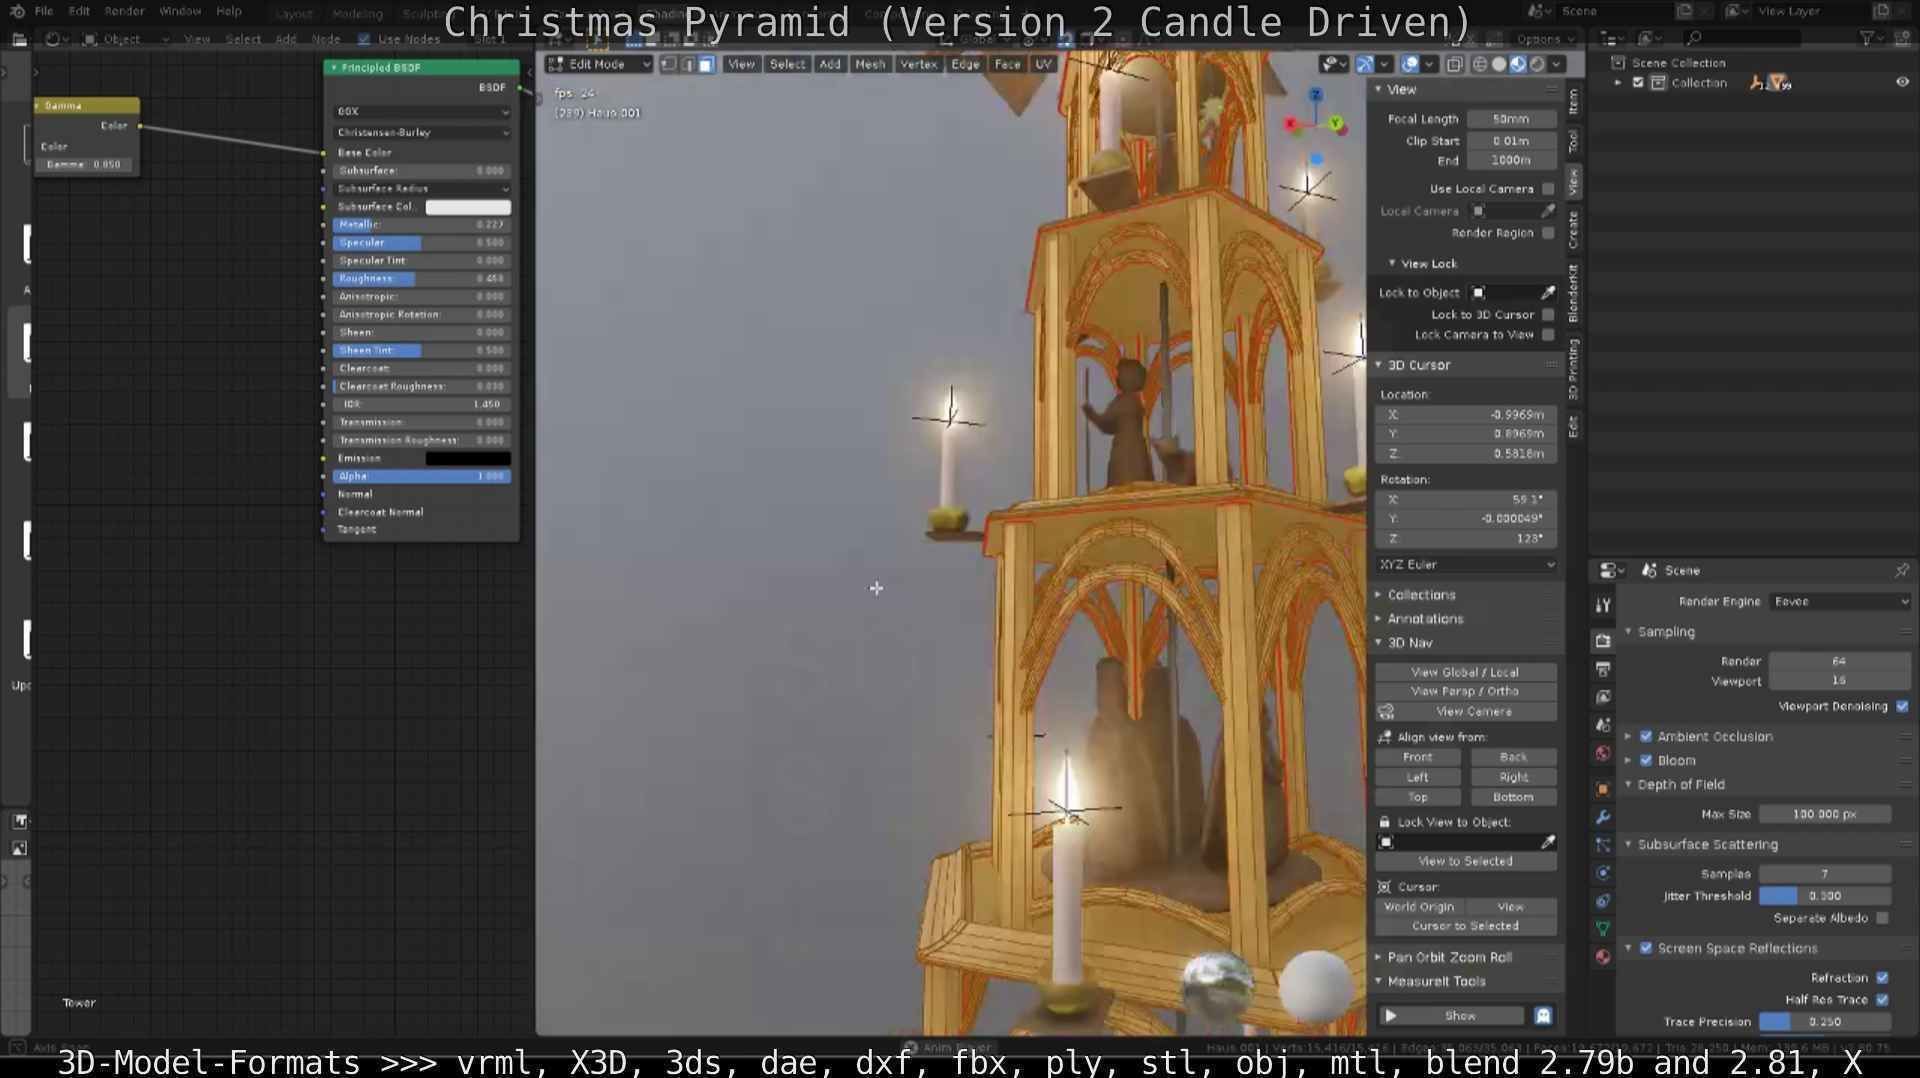The width and height of the screenshot is (1920, 1078).
Task: Open View Layer properties tab icon
Action: point(1603,697)
